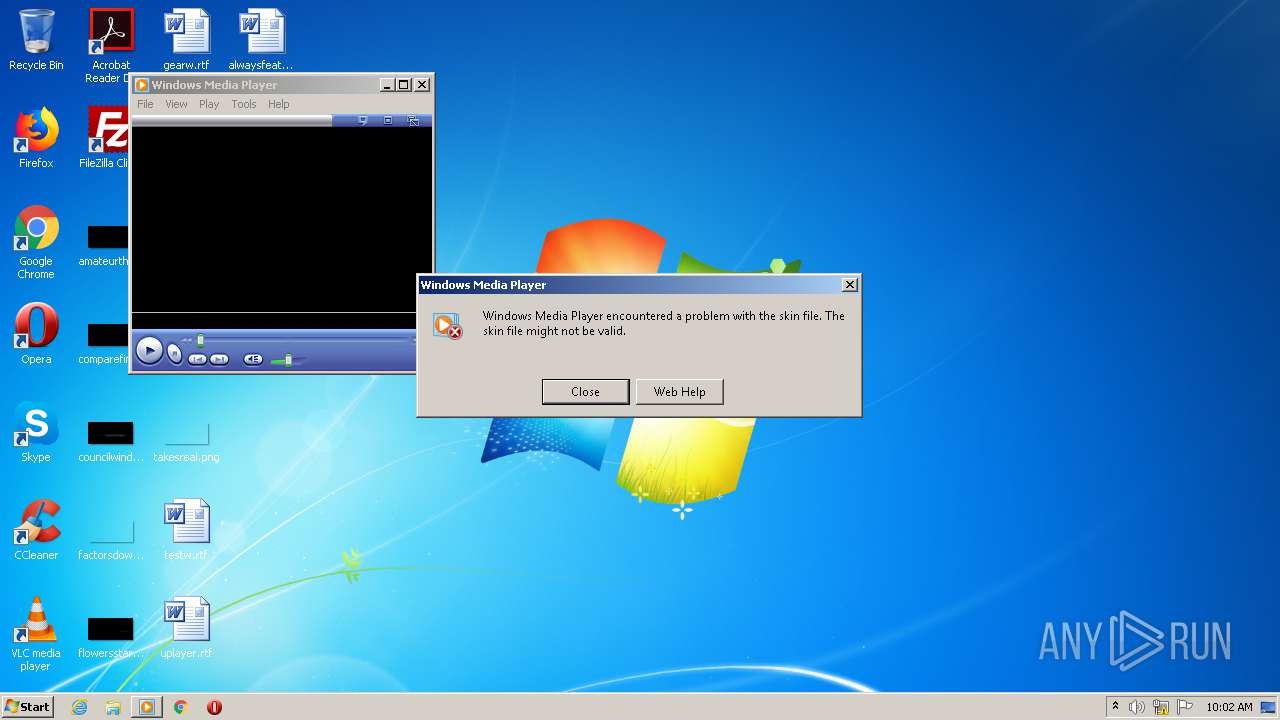Minimize the Windows Media Player window
The width and height of the screenshot is (1280, 720).
388,85
